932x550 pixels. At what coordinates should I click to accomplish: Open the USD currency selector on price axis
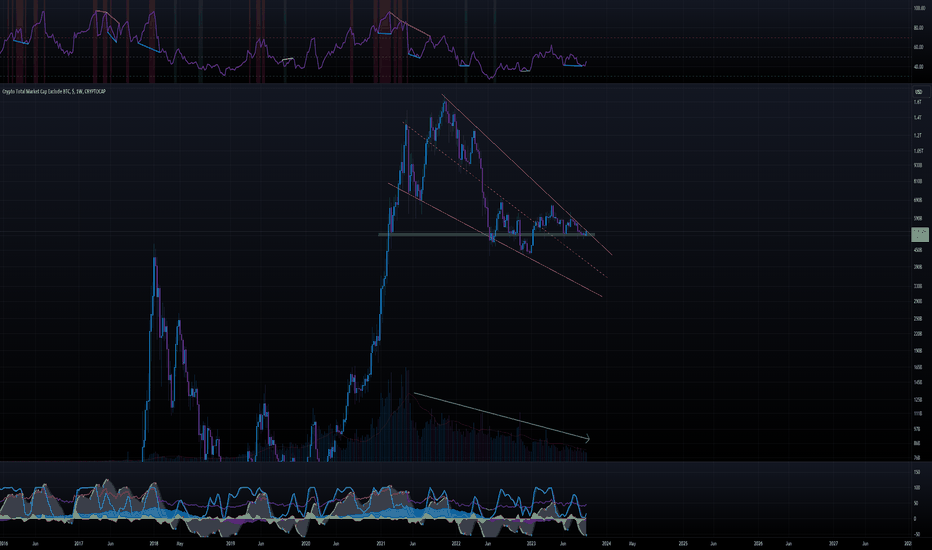[x=918, y=92]
